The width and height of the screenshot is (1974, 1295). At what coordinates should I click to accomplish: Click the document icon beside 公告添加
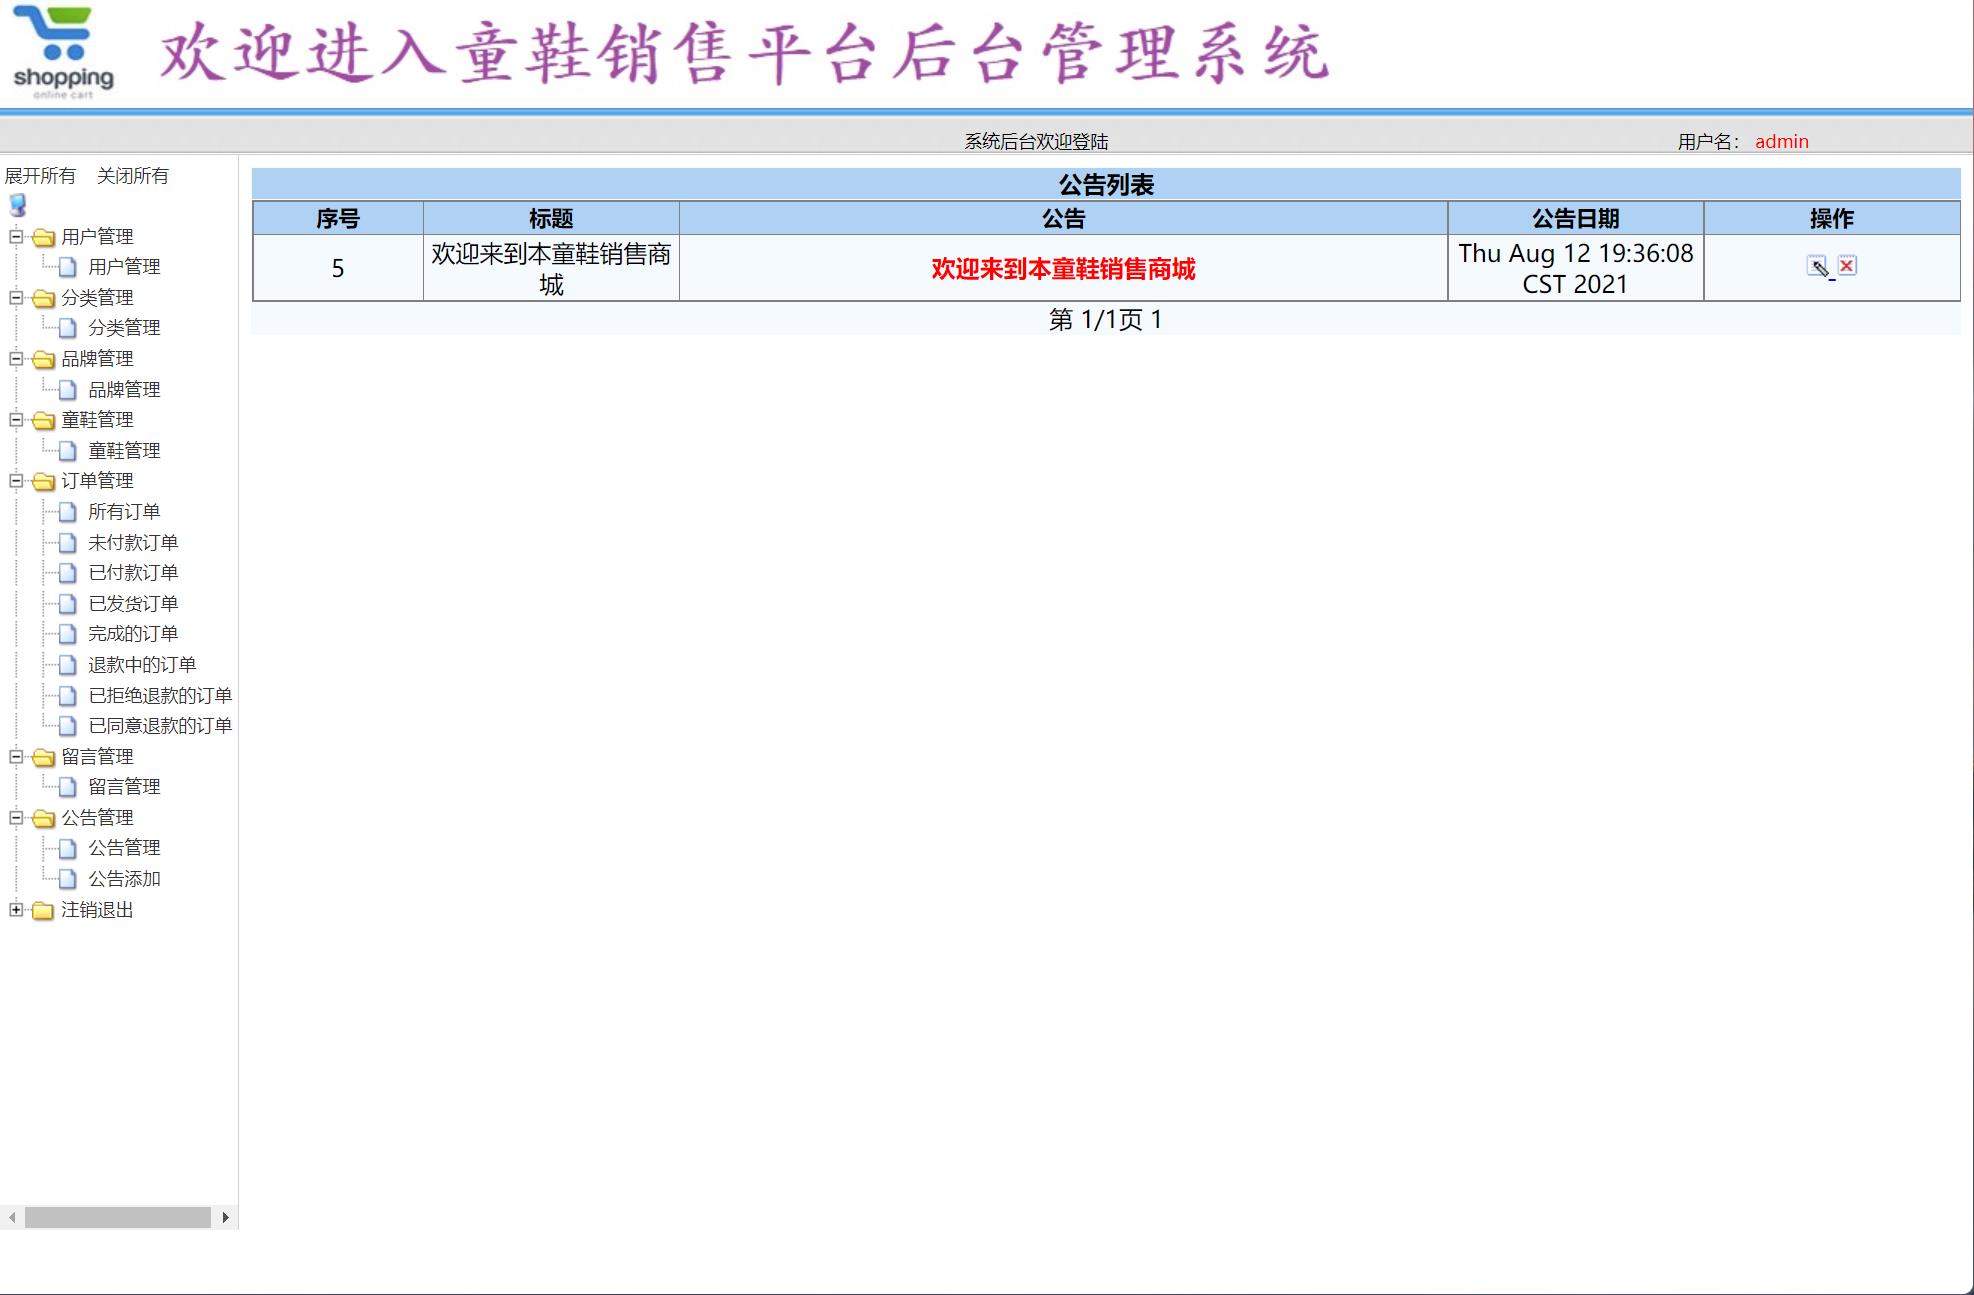(66, 878)
